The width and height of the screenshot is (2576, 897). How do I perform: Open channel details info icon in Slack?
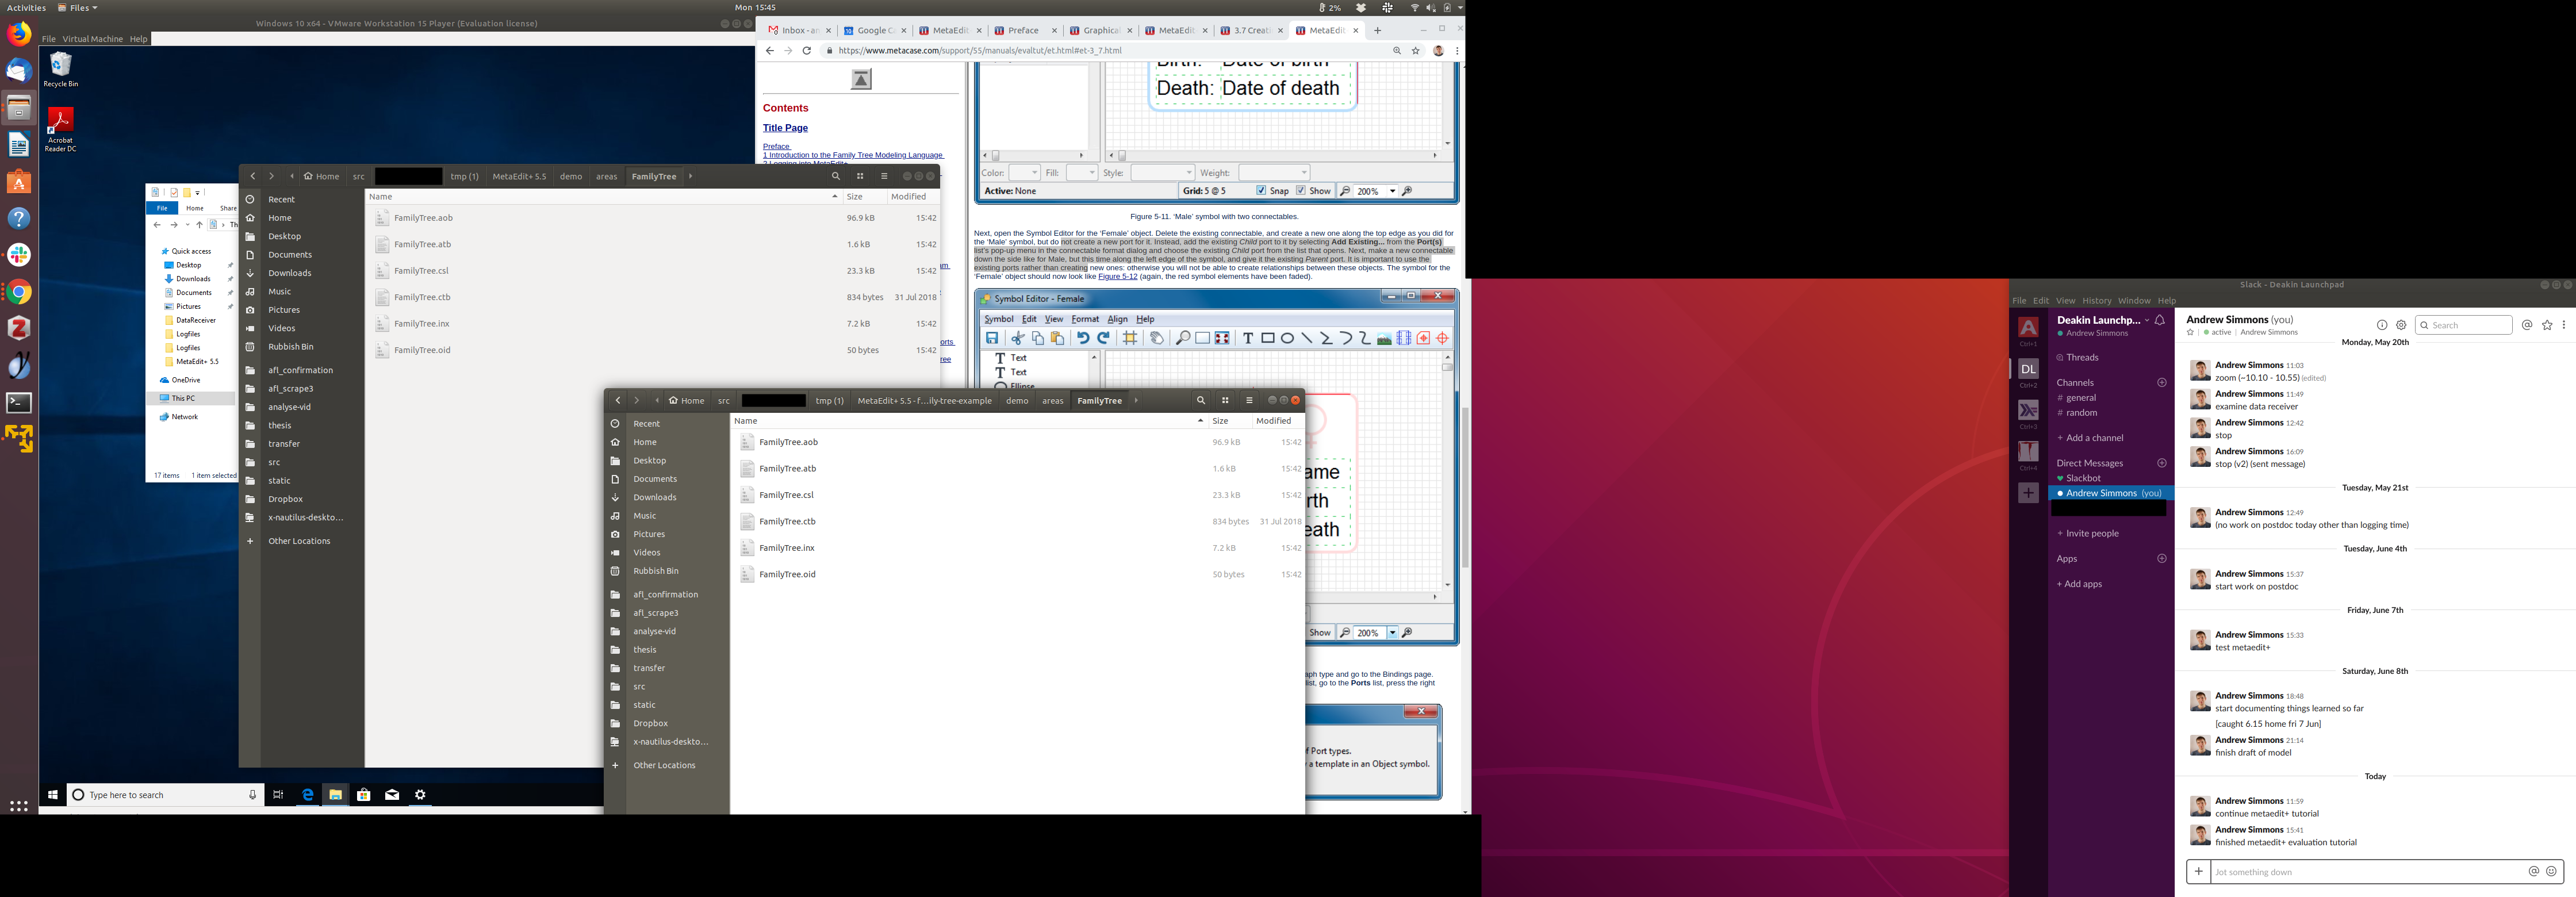click(x=2381, y=325)
